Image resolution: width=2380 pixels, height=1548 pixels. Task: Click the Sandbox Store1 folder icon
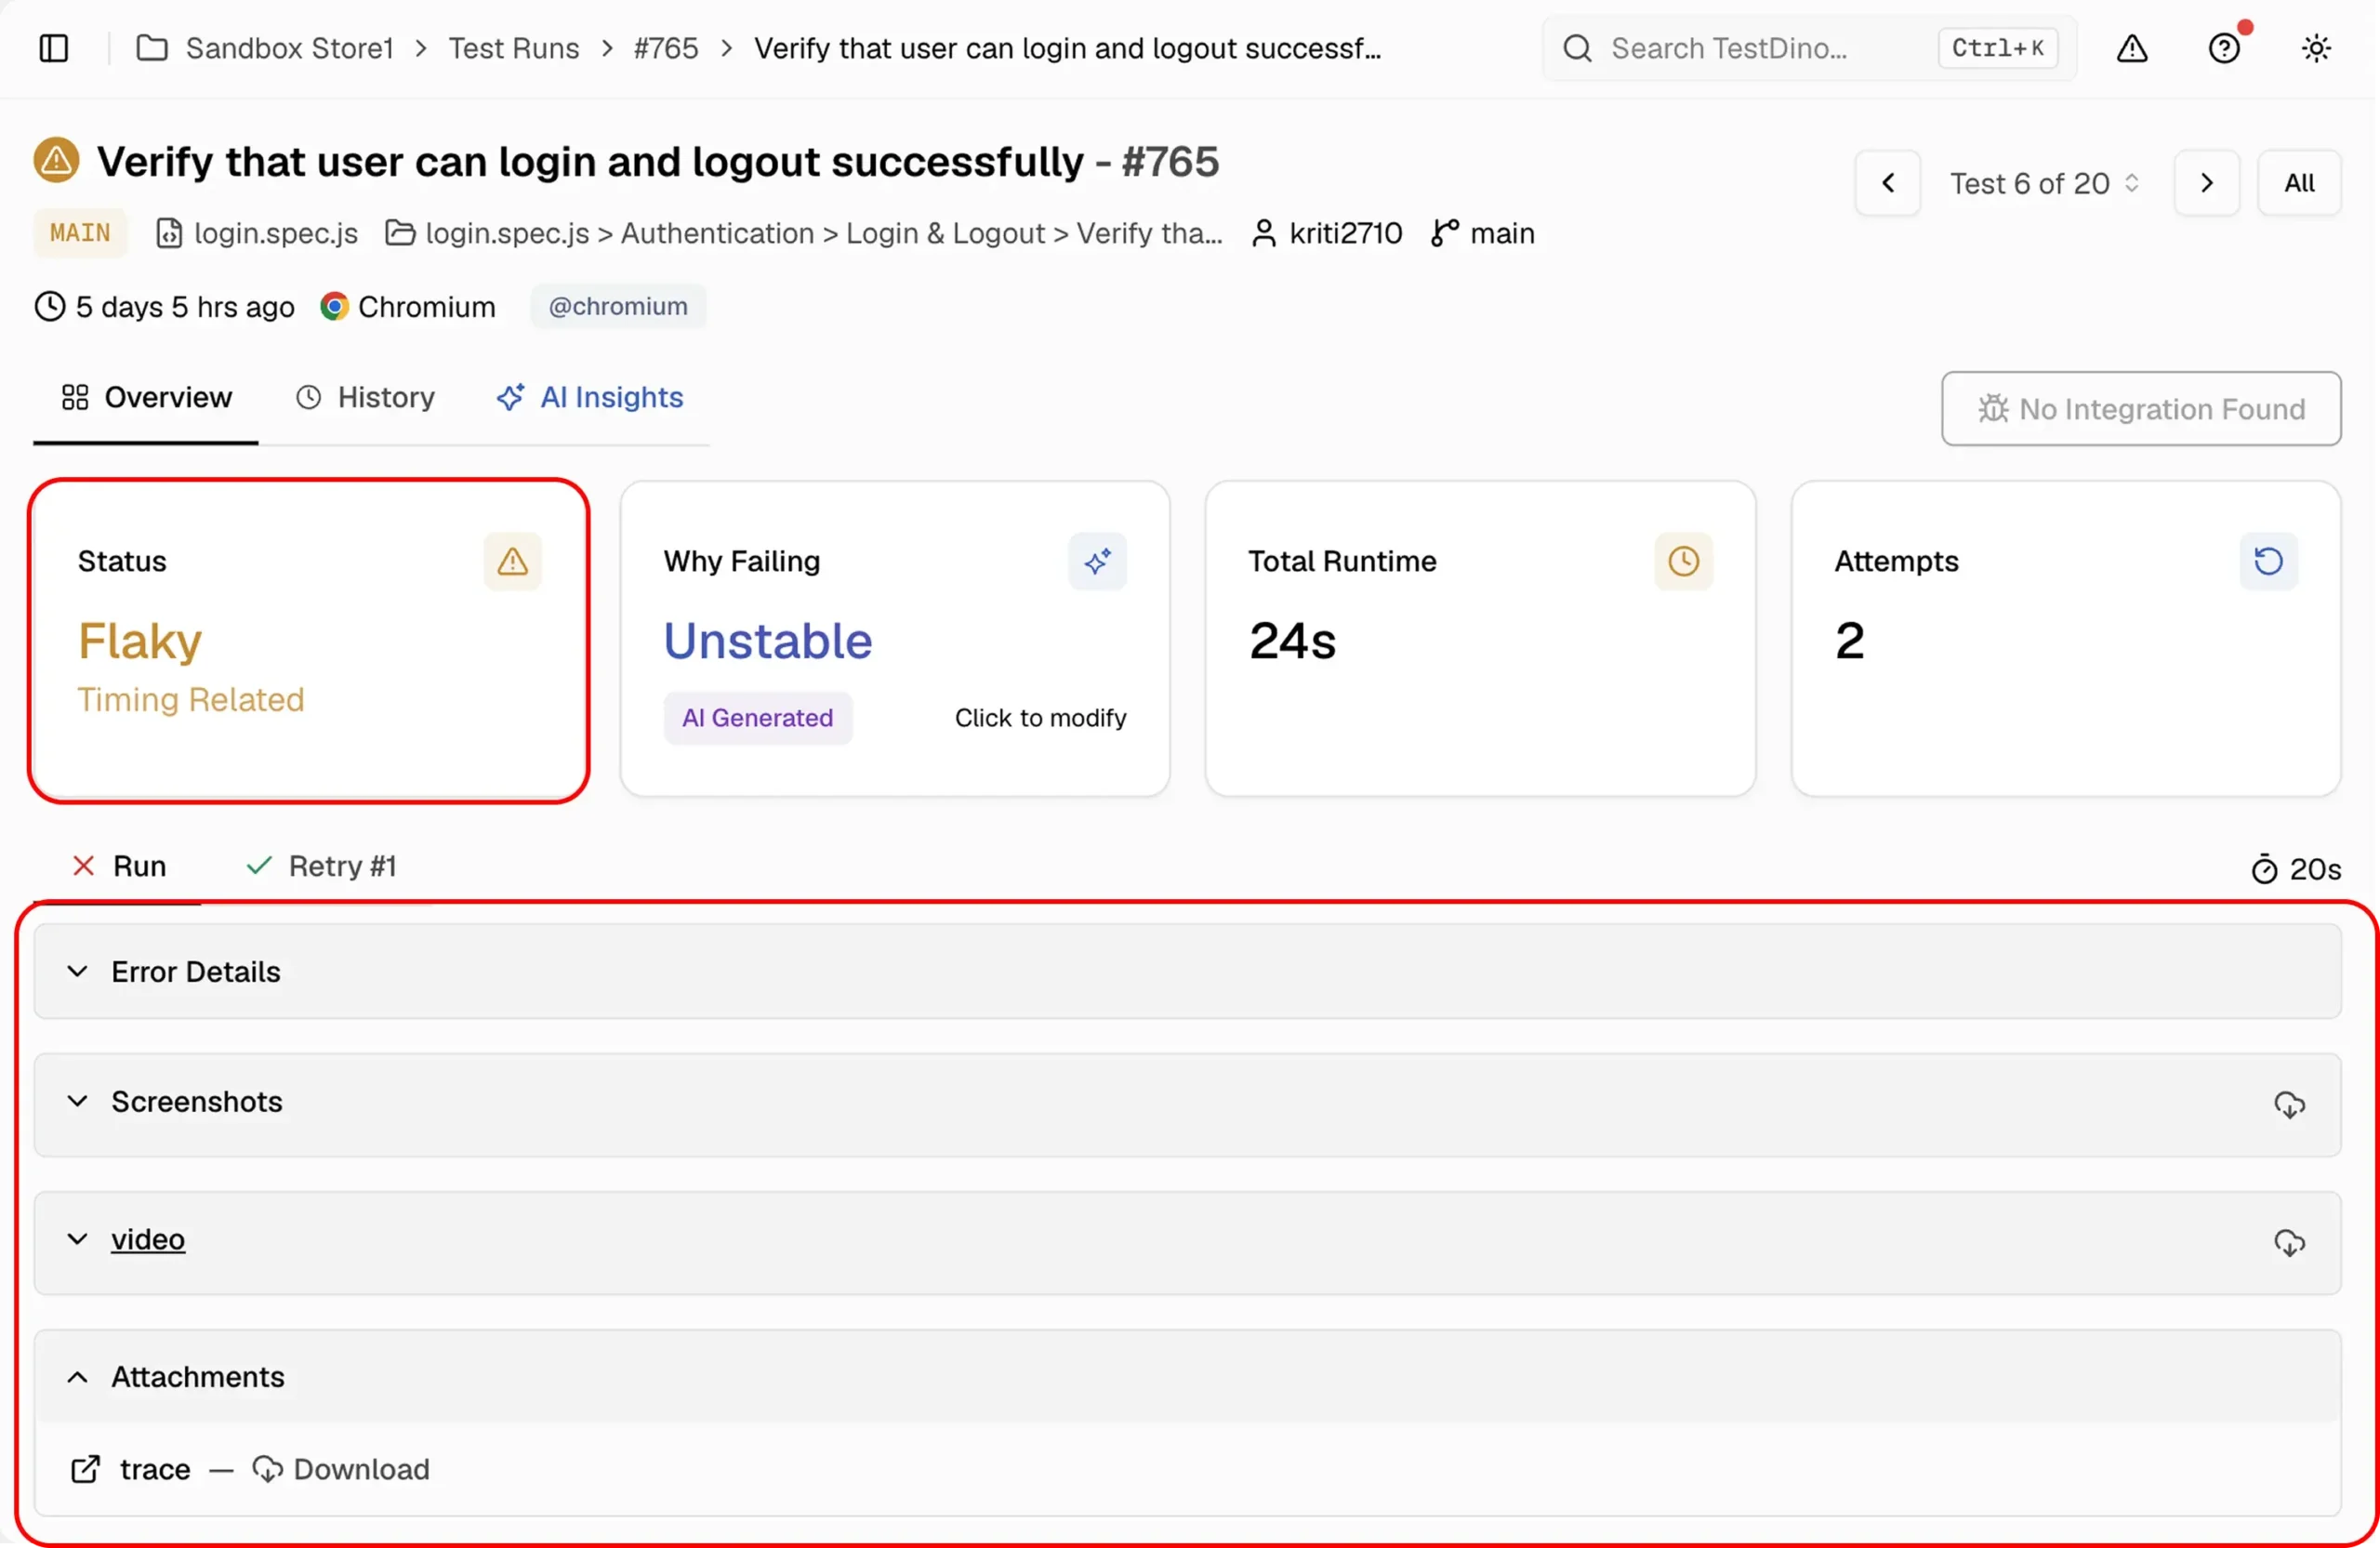[152, 48]
